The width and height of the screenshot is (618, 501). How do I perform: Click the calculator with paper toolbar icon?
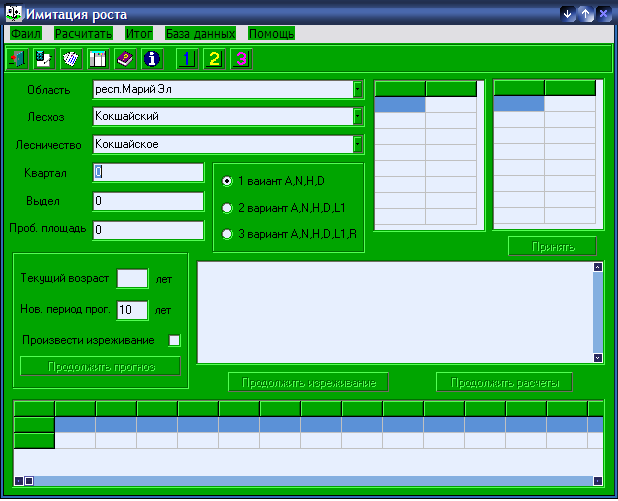(x=44, y=59)
